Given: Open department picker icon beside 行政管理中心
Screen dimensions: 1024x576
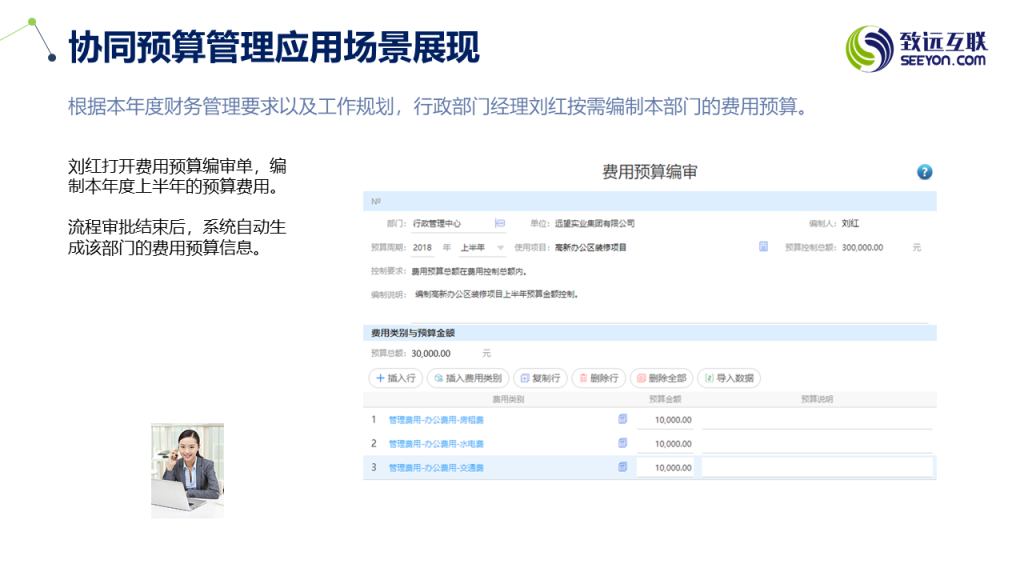Looking at the screenshot, I should coord(500,224).
